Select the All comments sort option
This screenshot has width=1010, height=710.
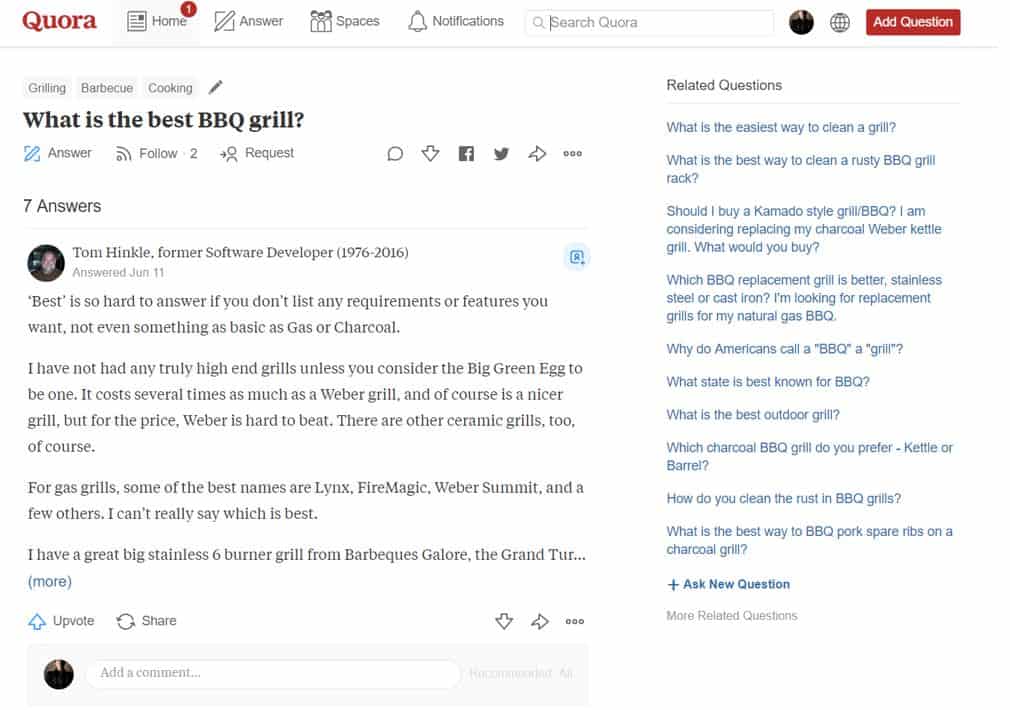[x=566, y=673]
